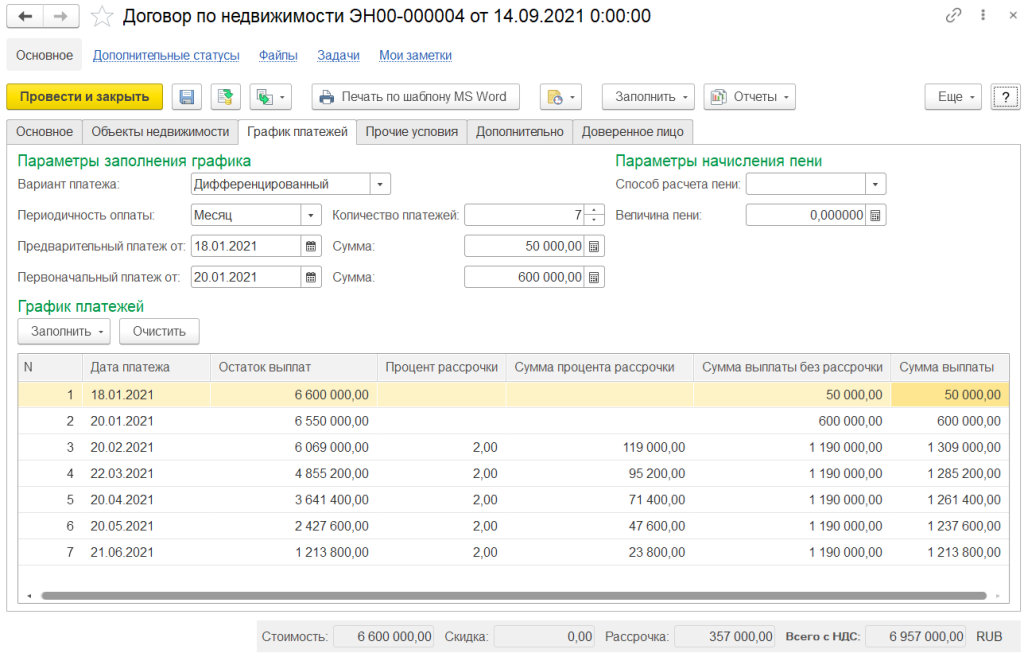
Task: Expand Периодичность оплаты dropdown
Action: pyautogui.click(x=310, y=215)
